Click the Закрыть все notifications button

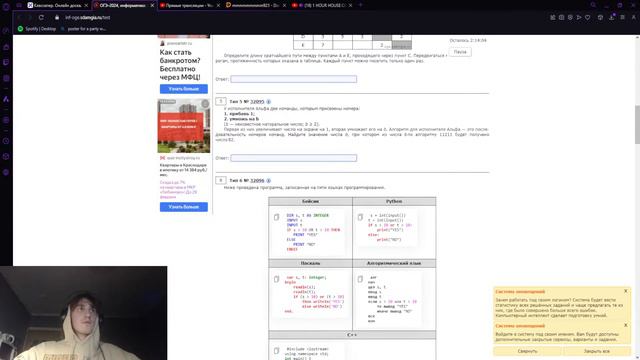[x=596, y=351]
